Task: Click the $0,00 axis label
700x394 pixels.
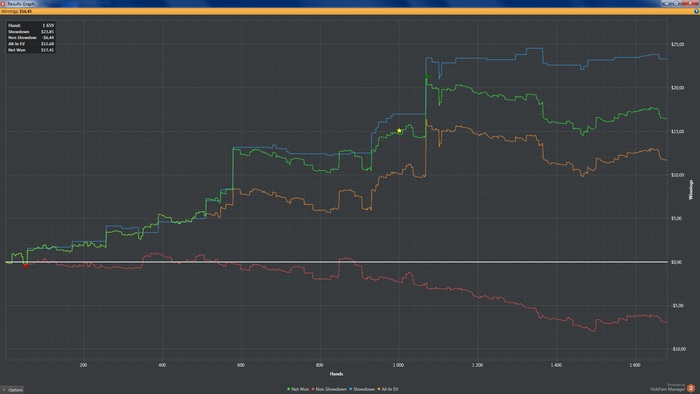Action: [x=676, y=262]
